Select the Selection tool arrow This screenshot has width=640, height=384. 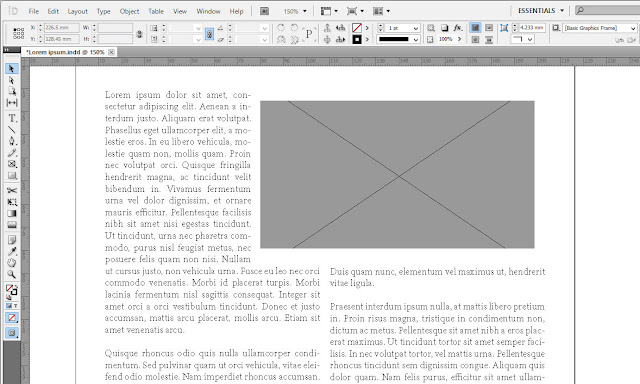(11, 69)
